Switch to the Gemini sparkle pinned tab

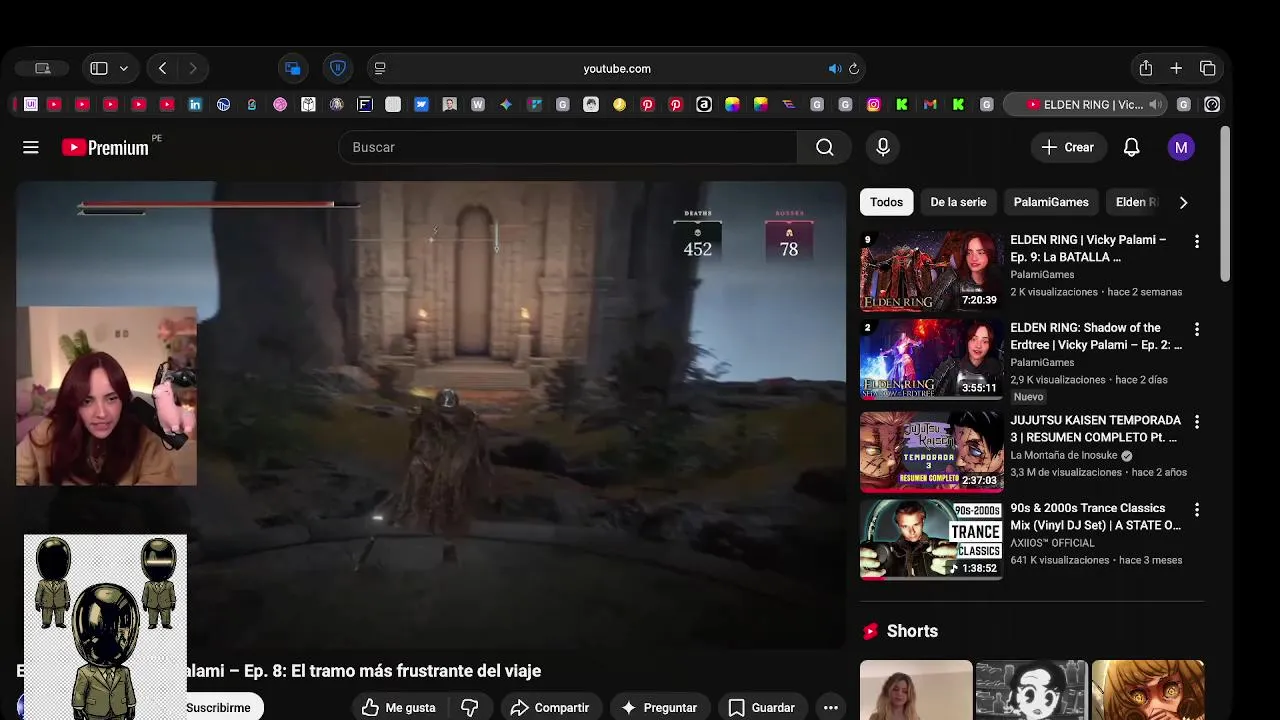pos(506,104)
